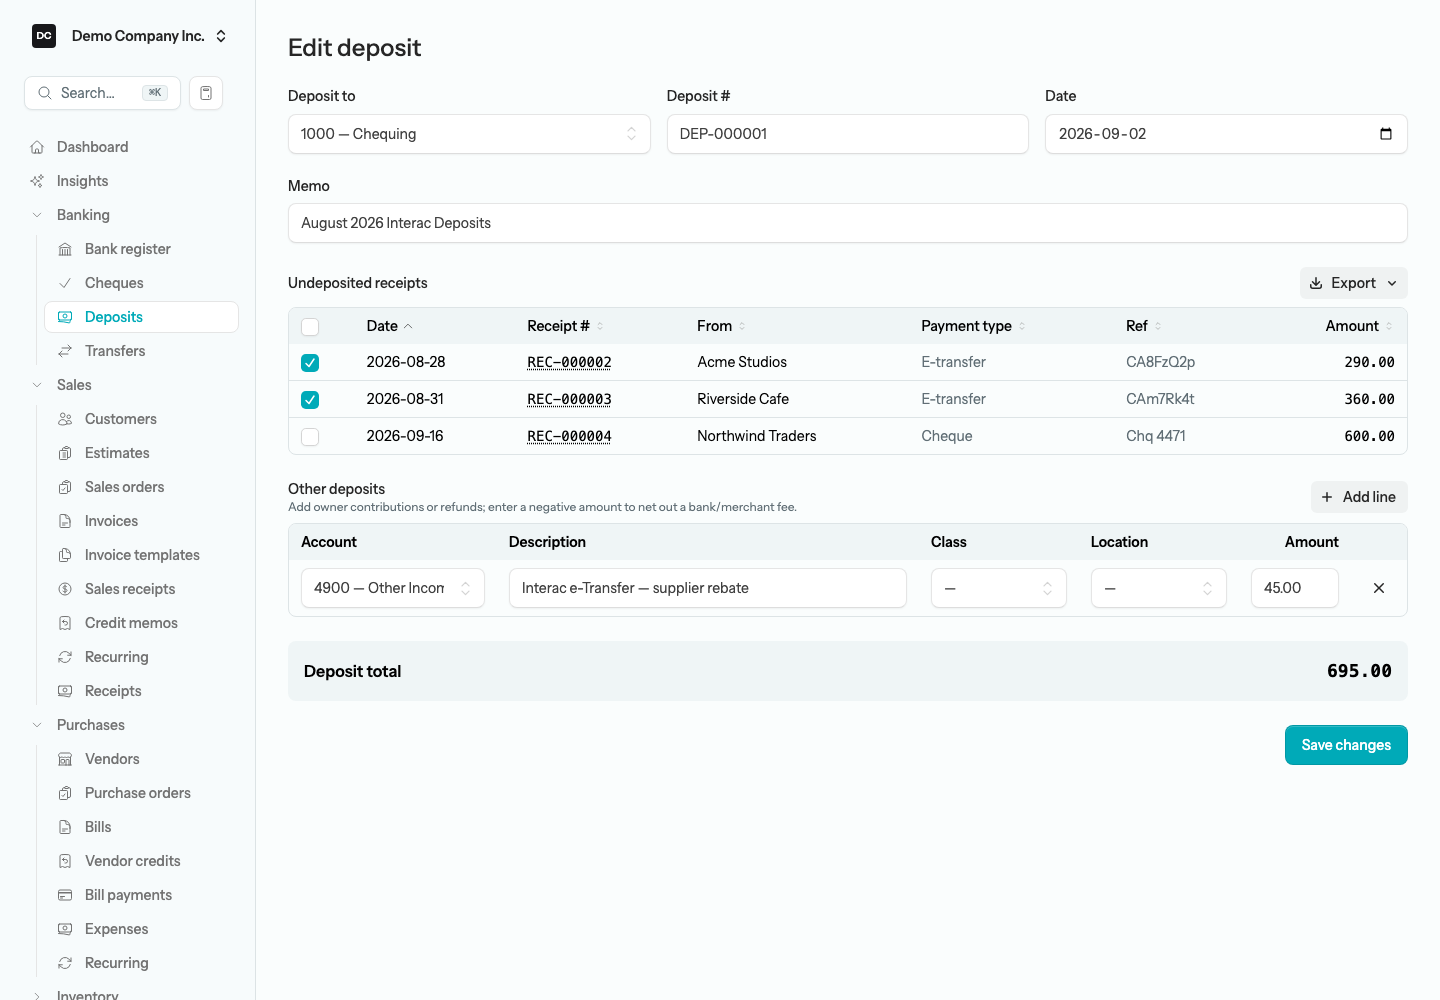Open Invoice templates
The image size is (1440, 1000).
(x=141, y=555)
